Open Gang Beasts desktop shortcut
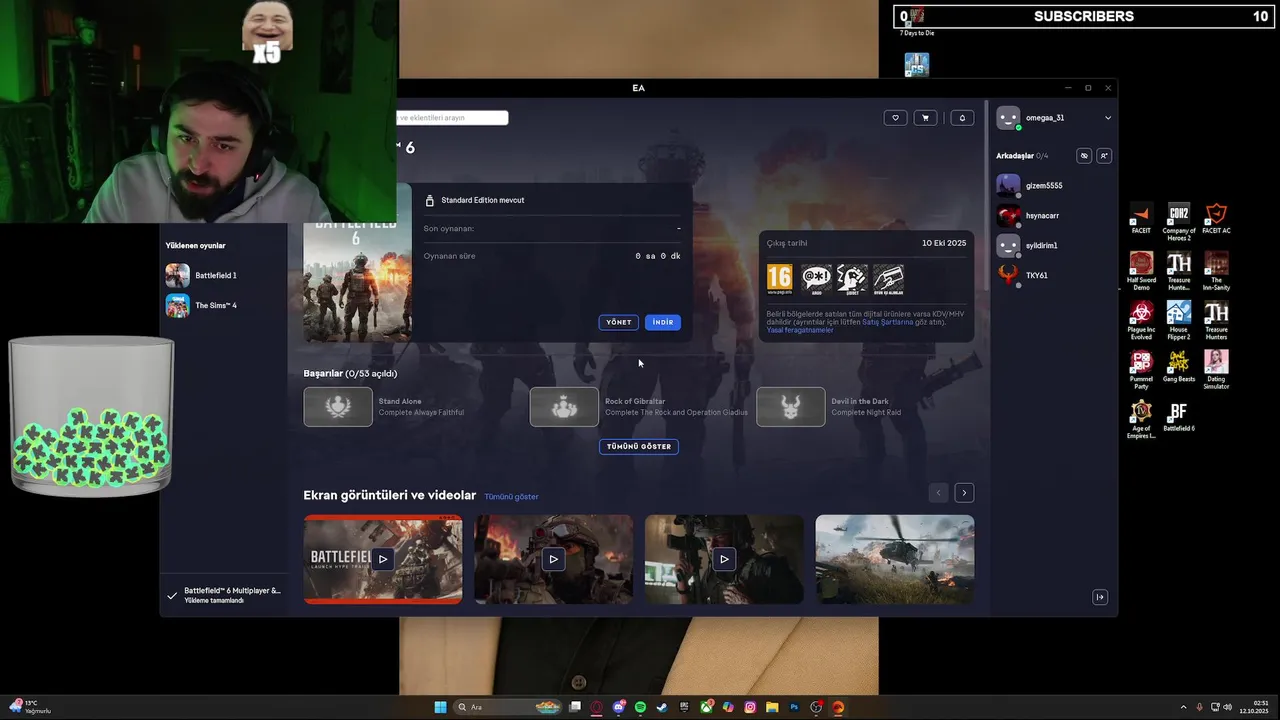The image size is (1280, 720). click(1179, 366)
